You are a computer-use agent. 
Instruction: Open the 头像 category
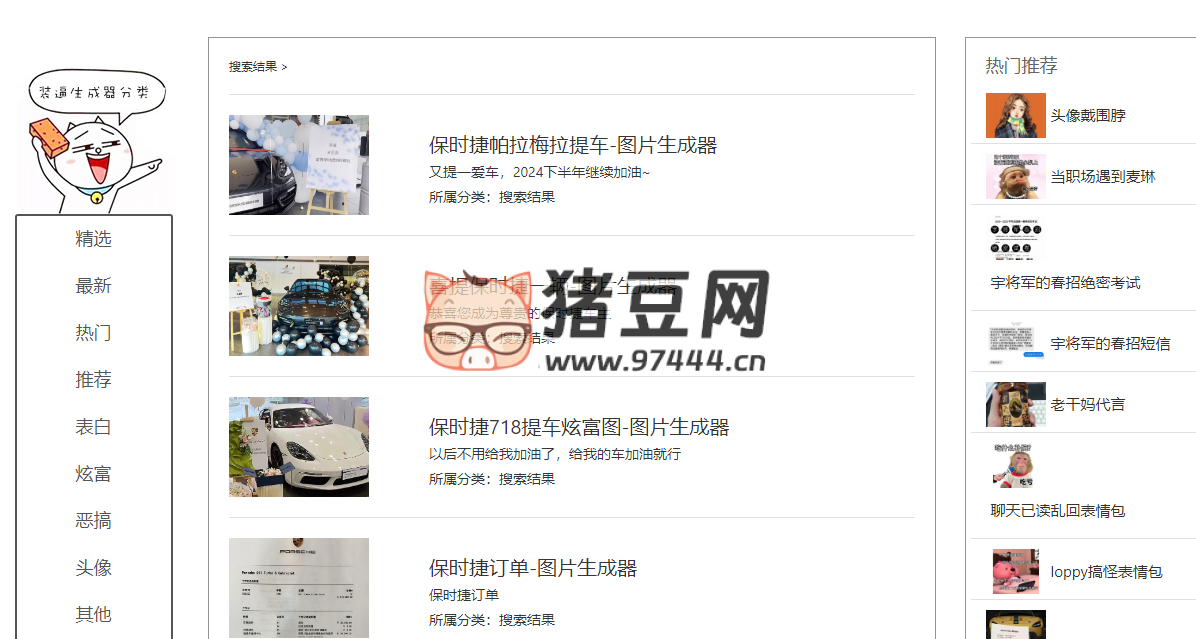(93, 568)
